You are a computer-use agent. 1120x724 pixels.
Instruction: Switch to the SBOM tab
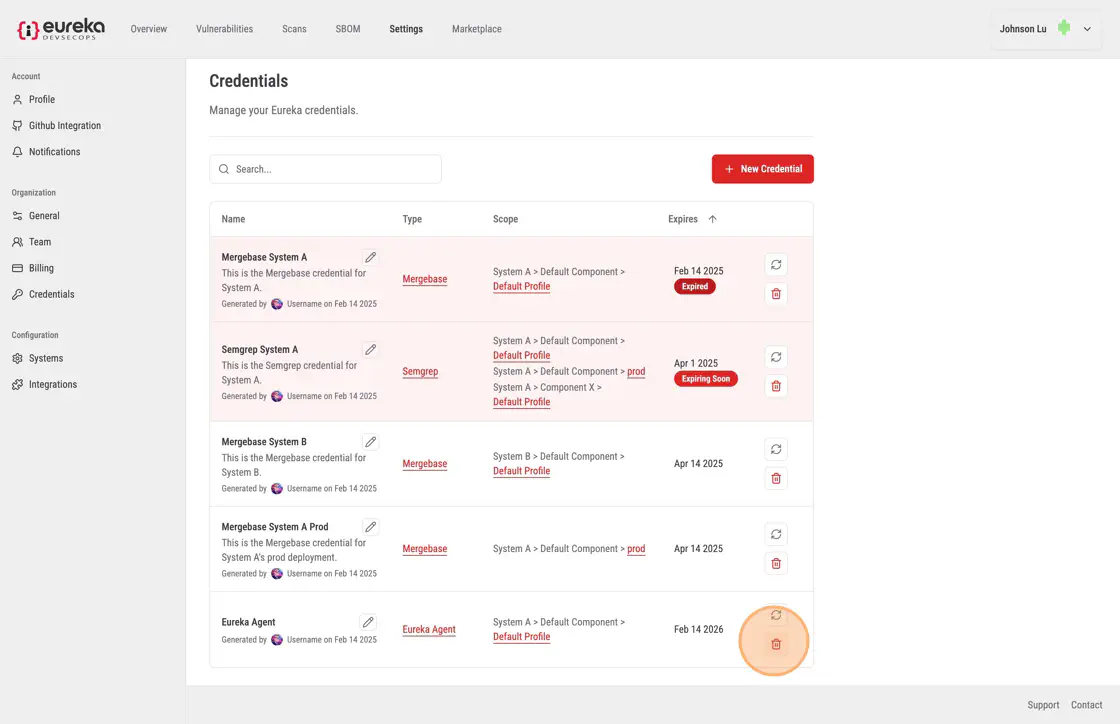pyautogui.click(x=347, y=29)
